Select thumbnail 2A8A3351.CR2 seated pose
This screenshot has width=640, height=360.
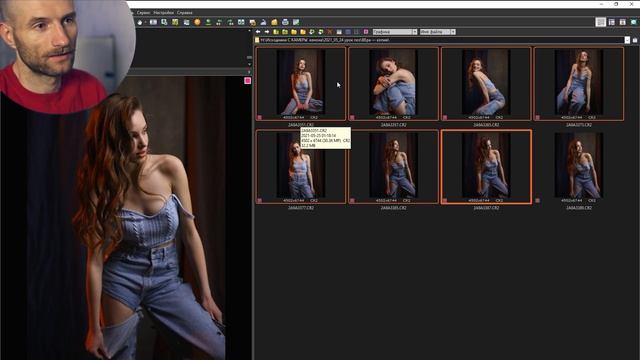(301, 83)
